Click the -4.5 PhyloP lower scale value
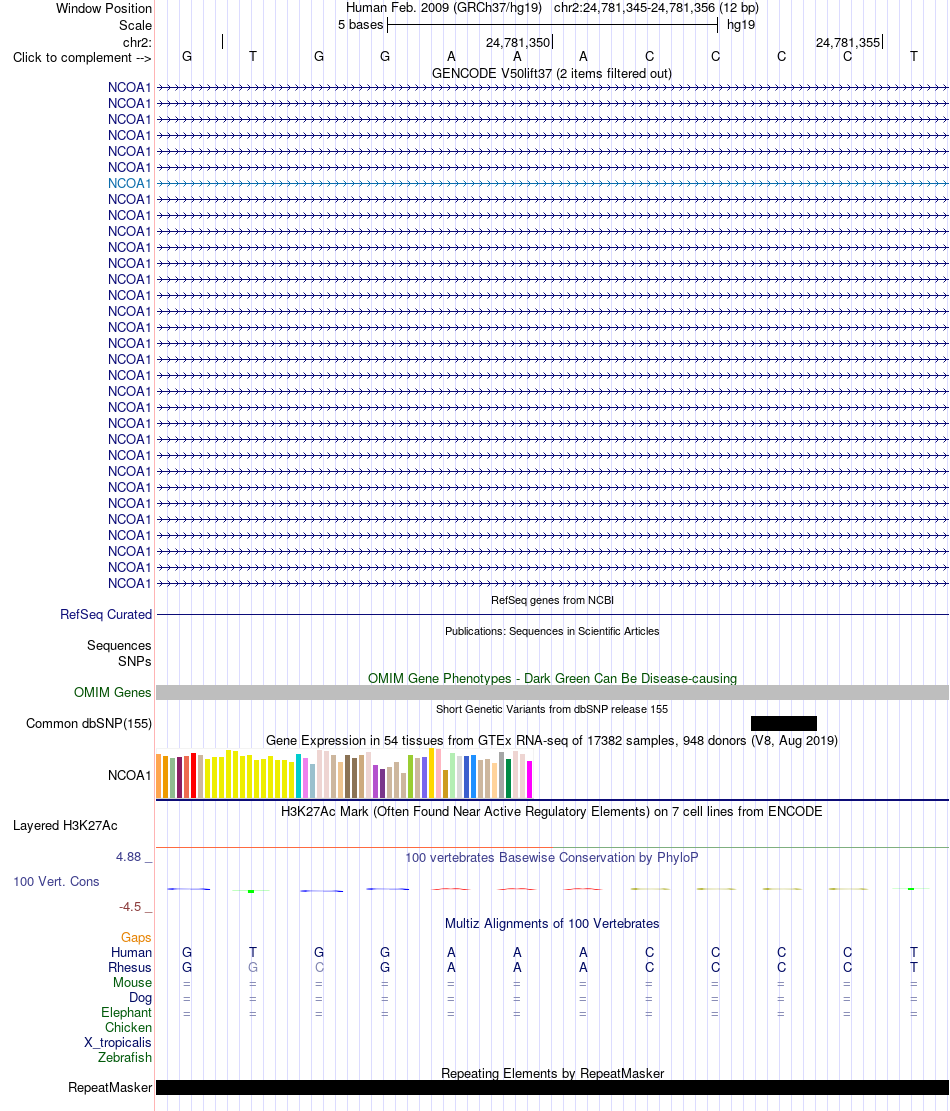 tap(130, 907)
